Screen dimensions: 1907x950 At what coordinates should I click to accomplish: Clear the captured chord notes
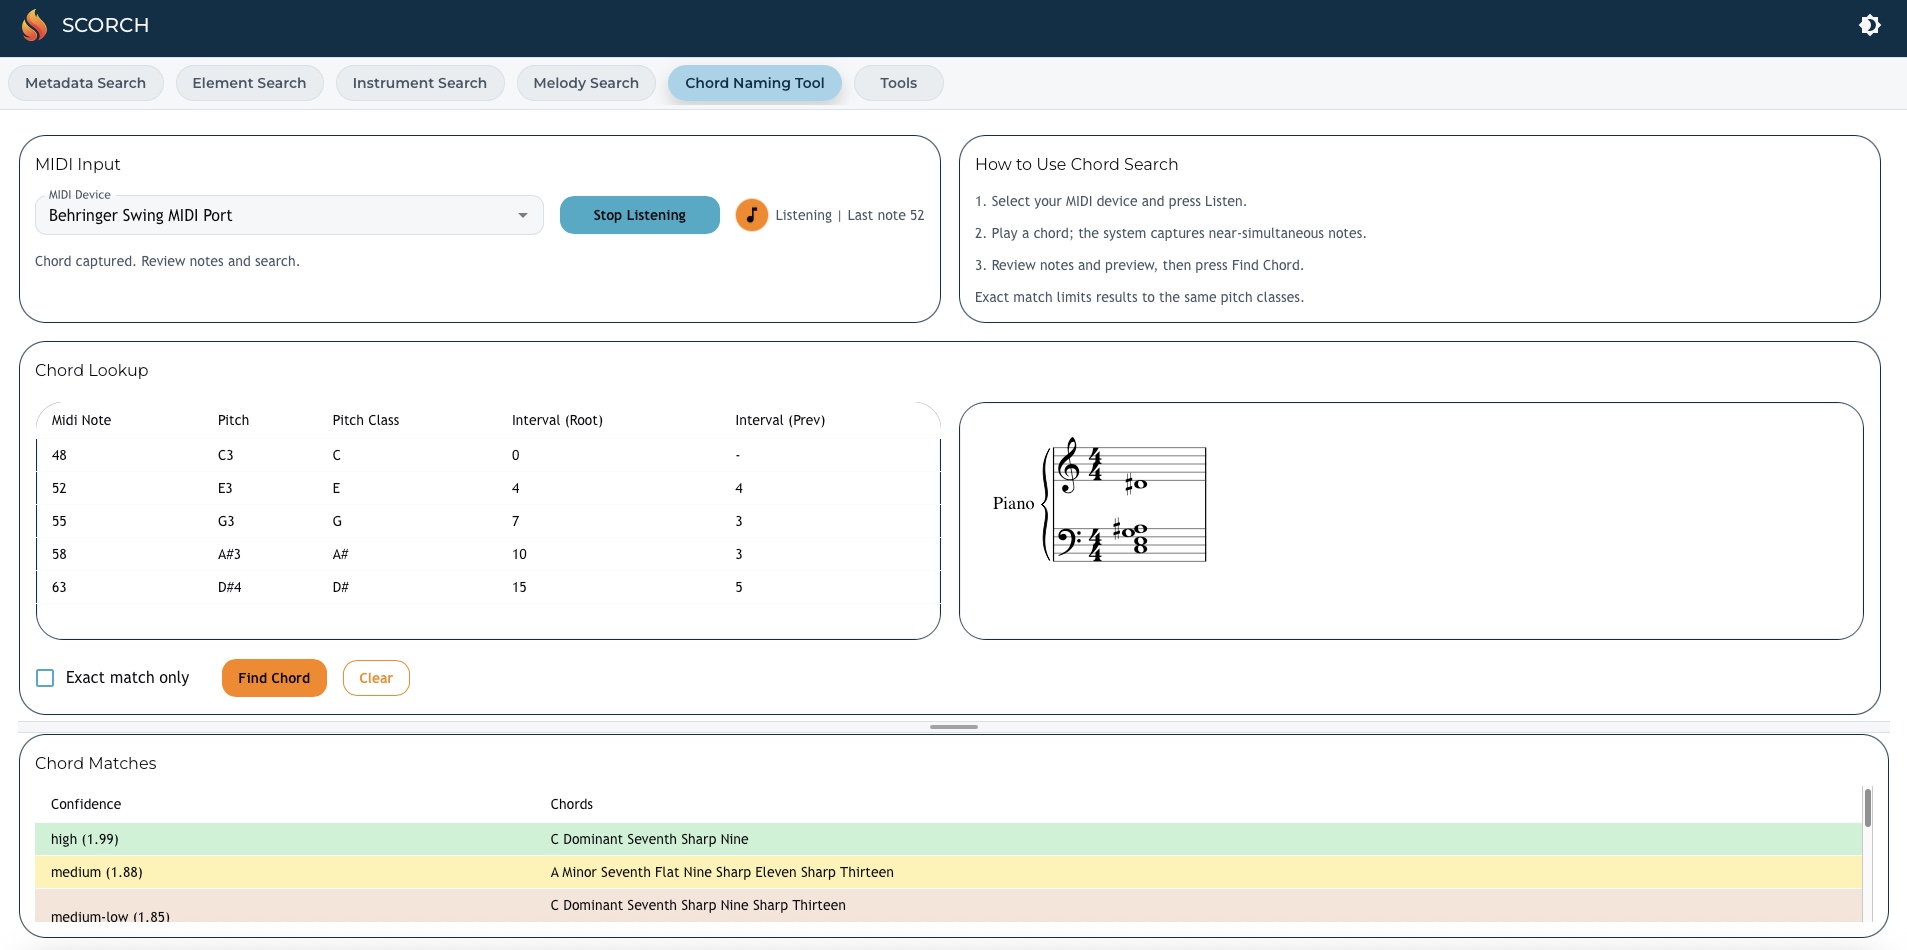click(377, 677)
